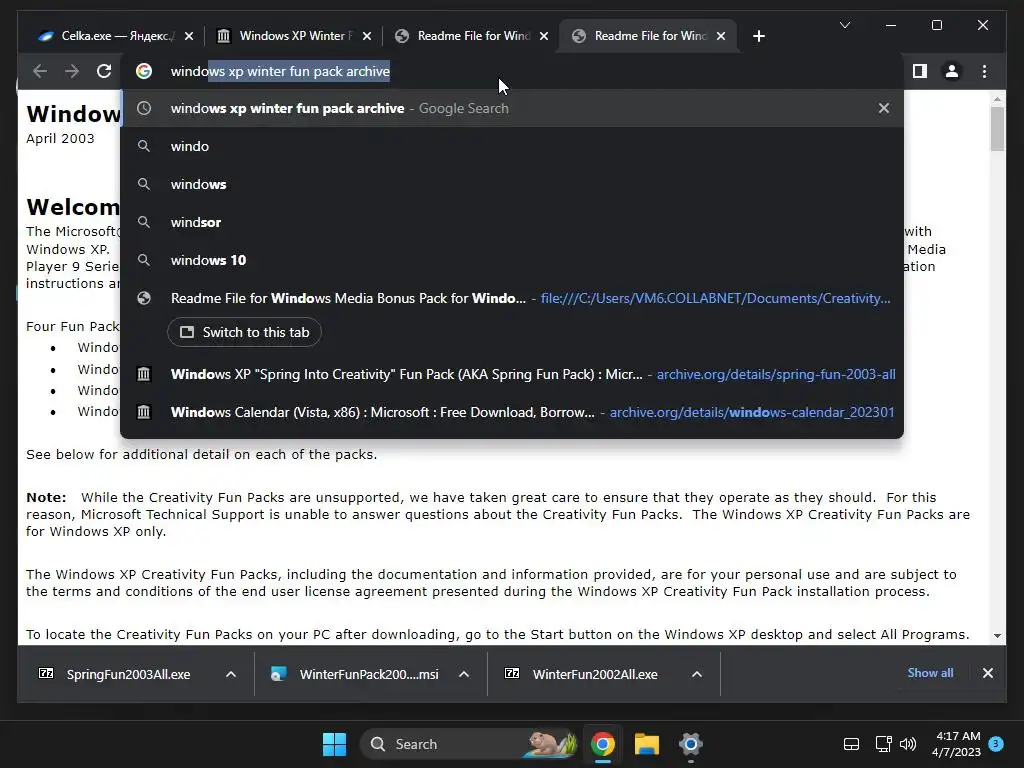This screenshot has width=1024, height=768.
Task: Click the Google icon in address bar
Action: coord(144,71)
